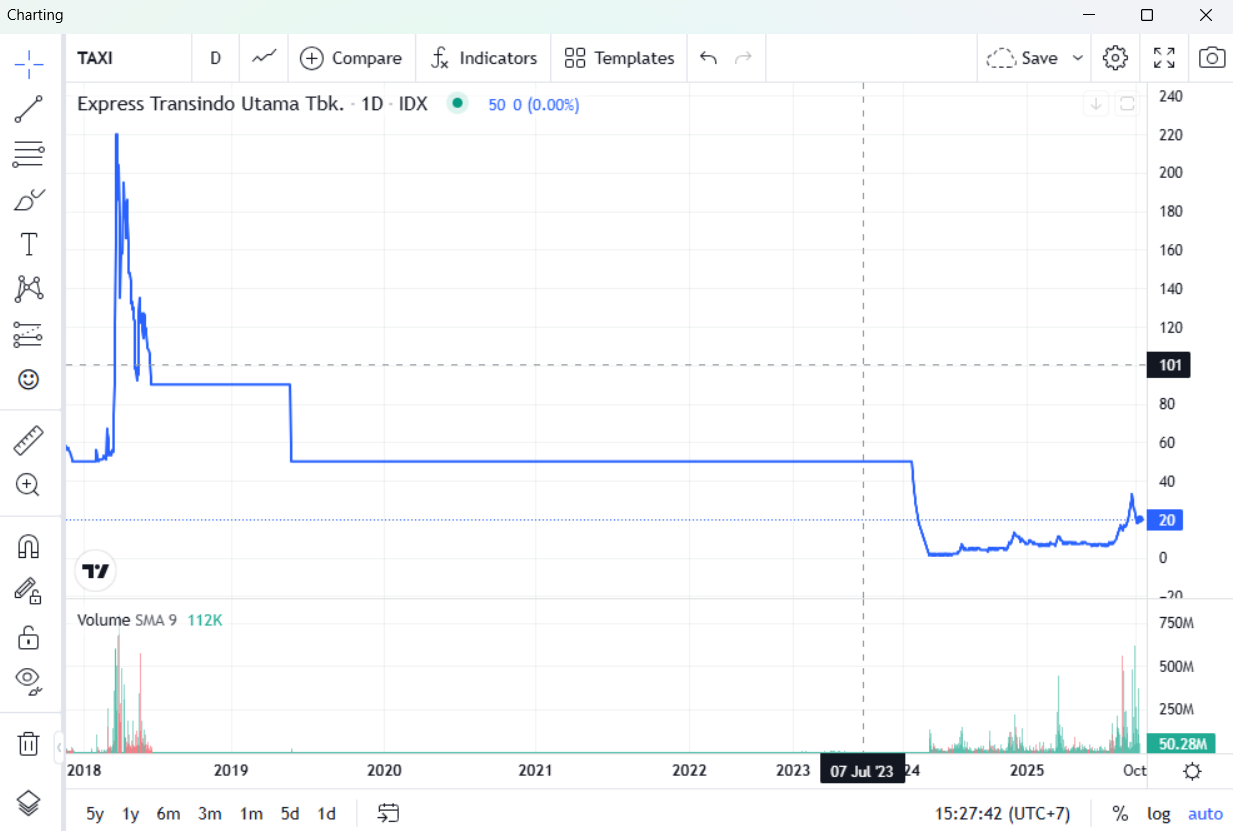This screenshot has height=831, width=1233.
Task: Select the Text annotation tool
Action: pos(29,244)
